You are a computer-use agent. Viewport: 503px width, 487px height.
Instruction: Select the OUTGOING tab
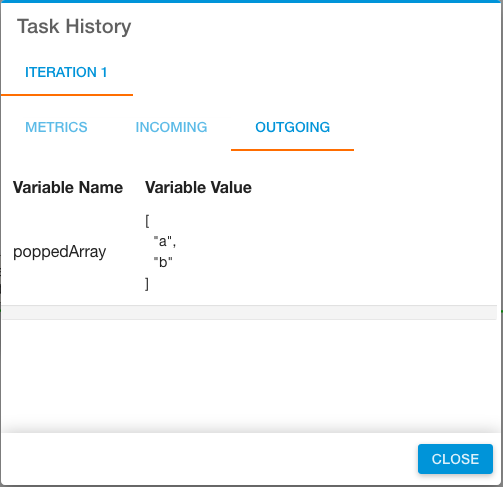292,127
